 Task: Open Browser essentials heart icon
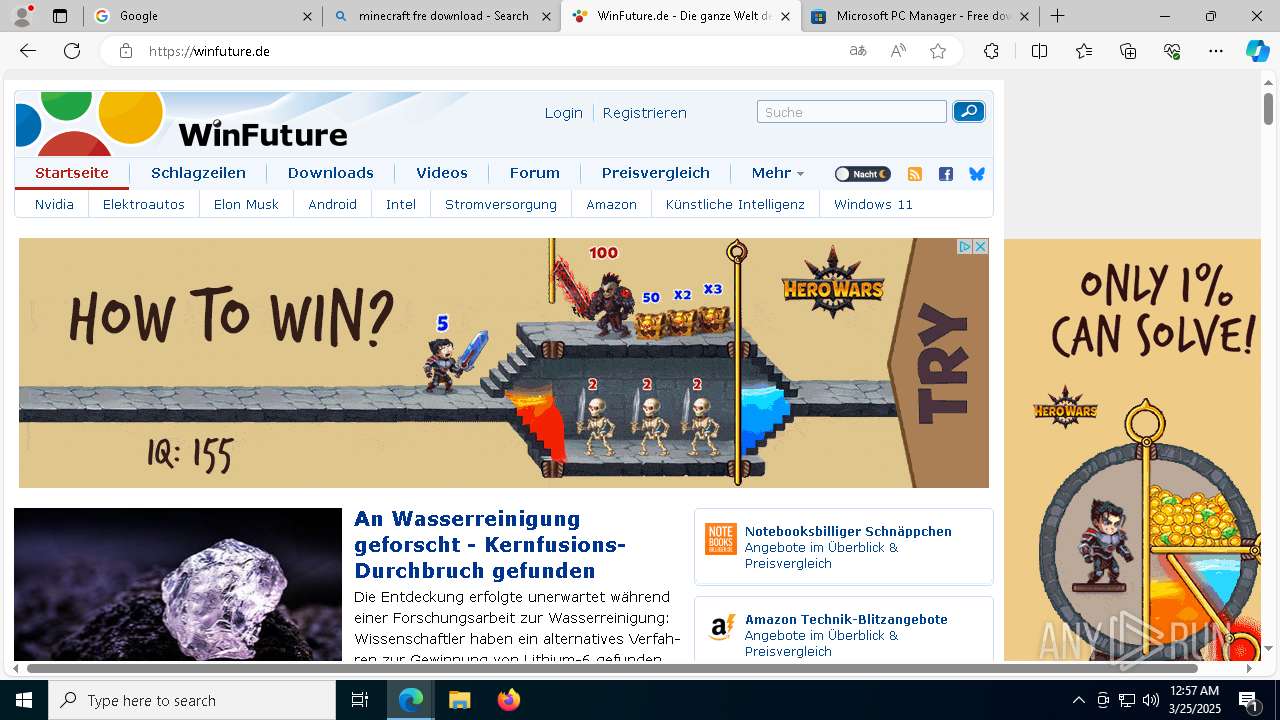coord(1172,51)
